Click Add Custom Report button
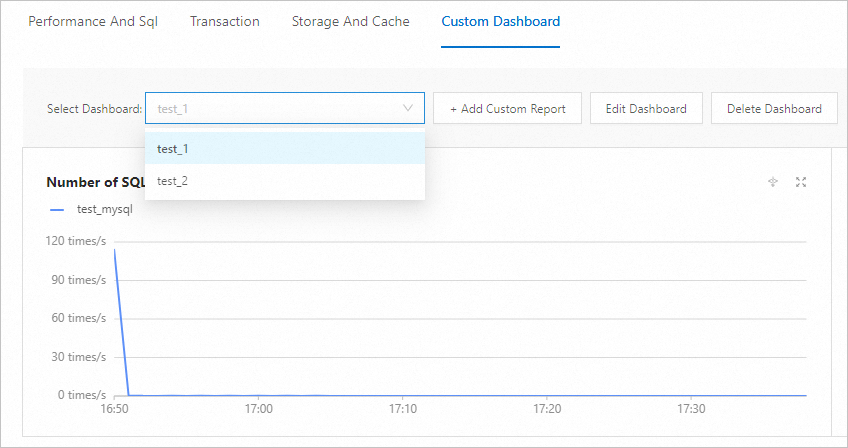848x448 pixels. [x=507, y=109]
